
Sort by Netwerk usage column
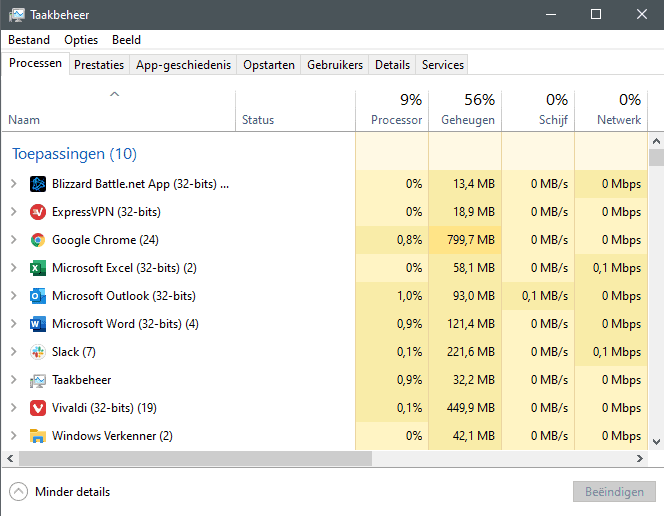(x=611, y=111)
